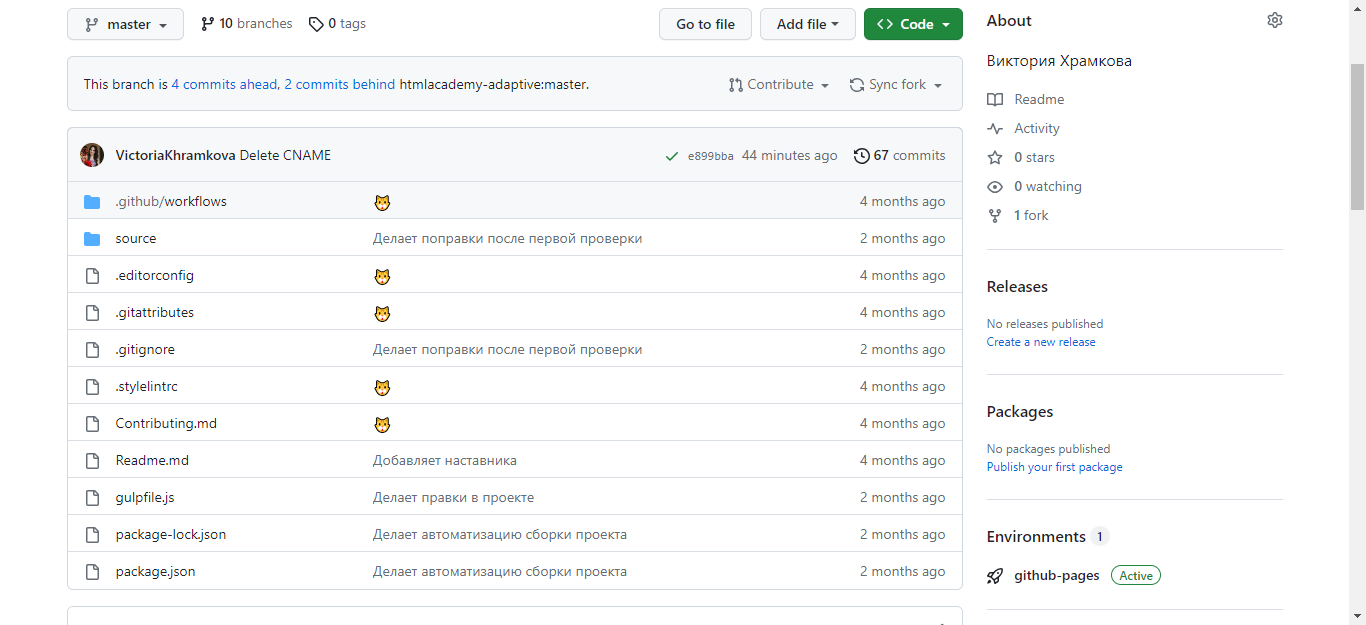Click the Go to file button
The height and width of the screenshot is (625, 1366).
coord(705,24)
